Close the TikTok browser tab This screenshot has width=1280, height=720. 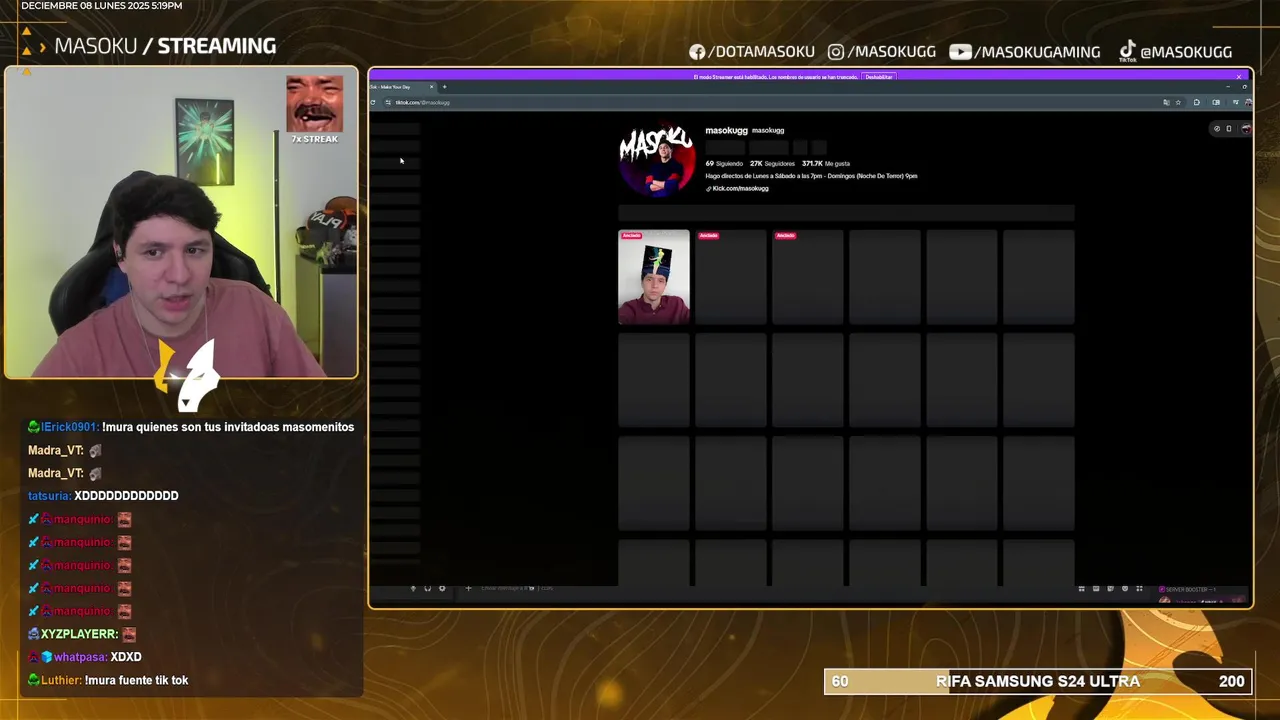click(x=431, y=87)
